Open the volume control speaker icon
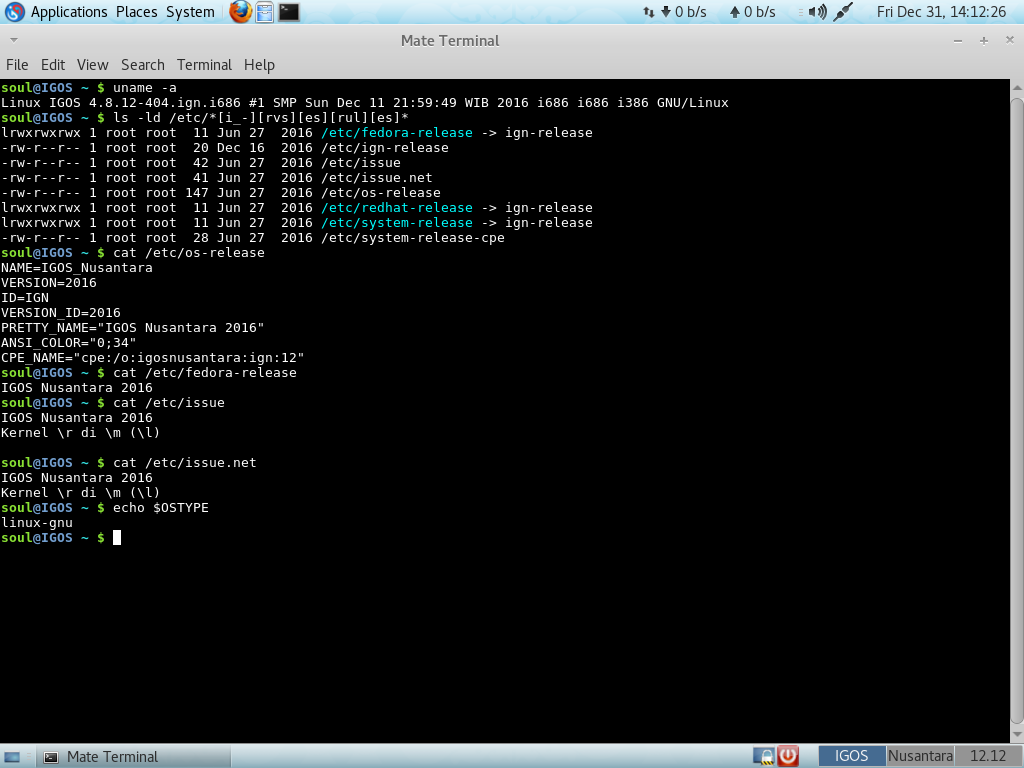Screen dimensions: 1024x768 click(x=817, y=12)
